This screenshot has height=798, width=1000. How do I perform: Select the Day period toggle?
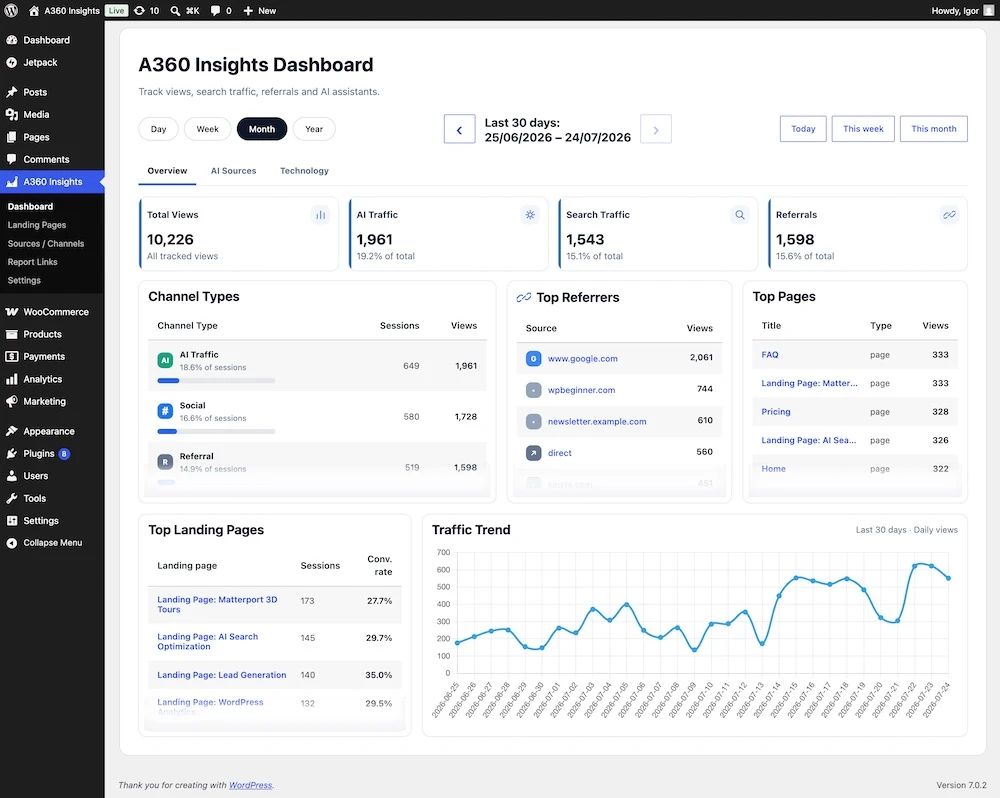158,129
